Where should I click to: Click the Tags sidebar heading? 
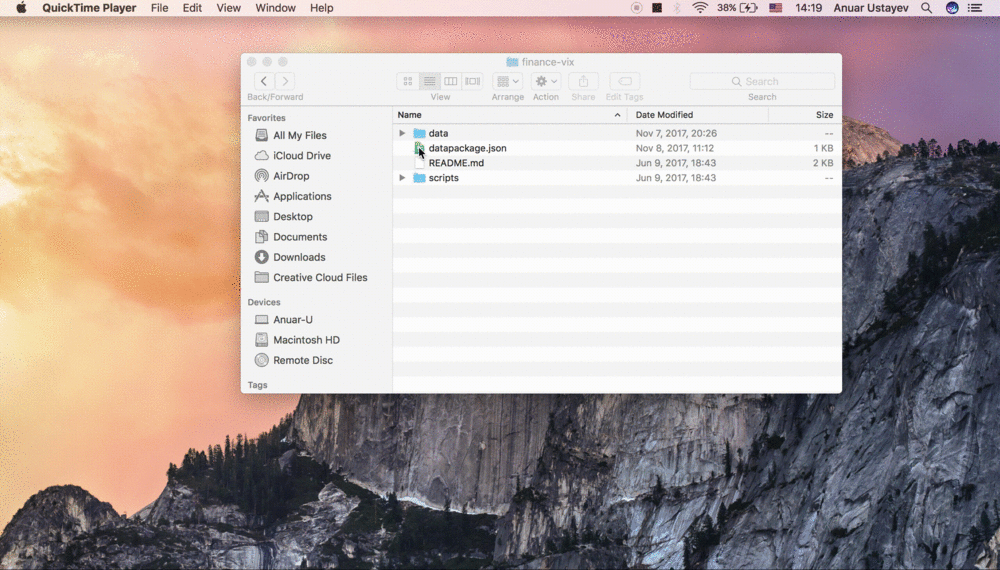[x=258, y=385]
